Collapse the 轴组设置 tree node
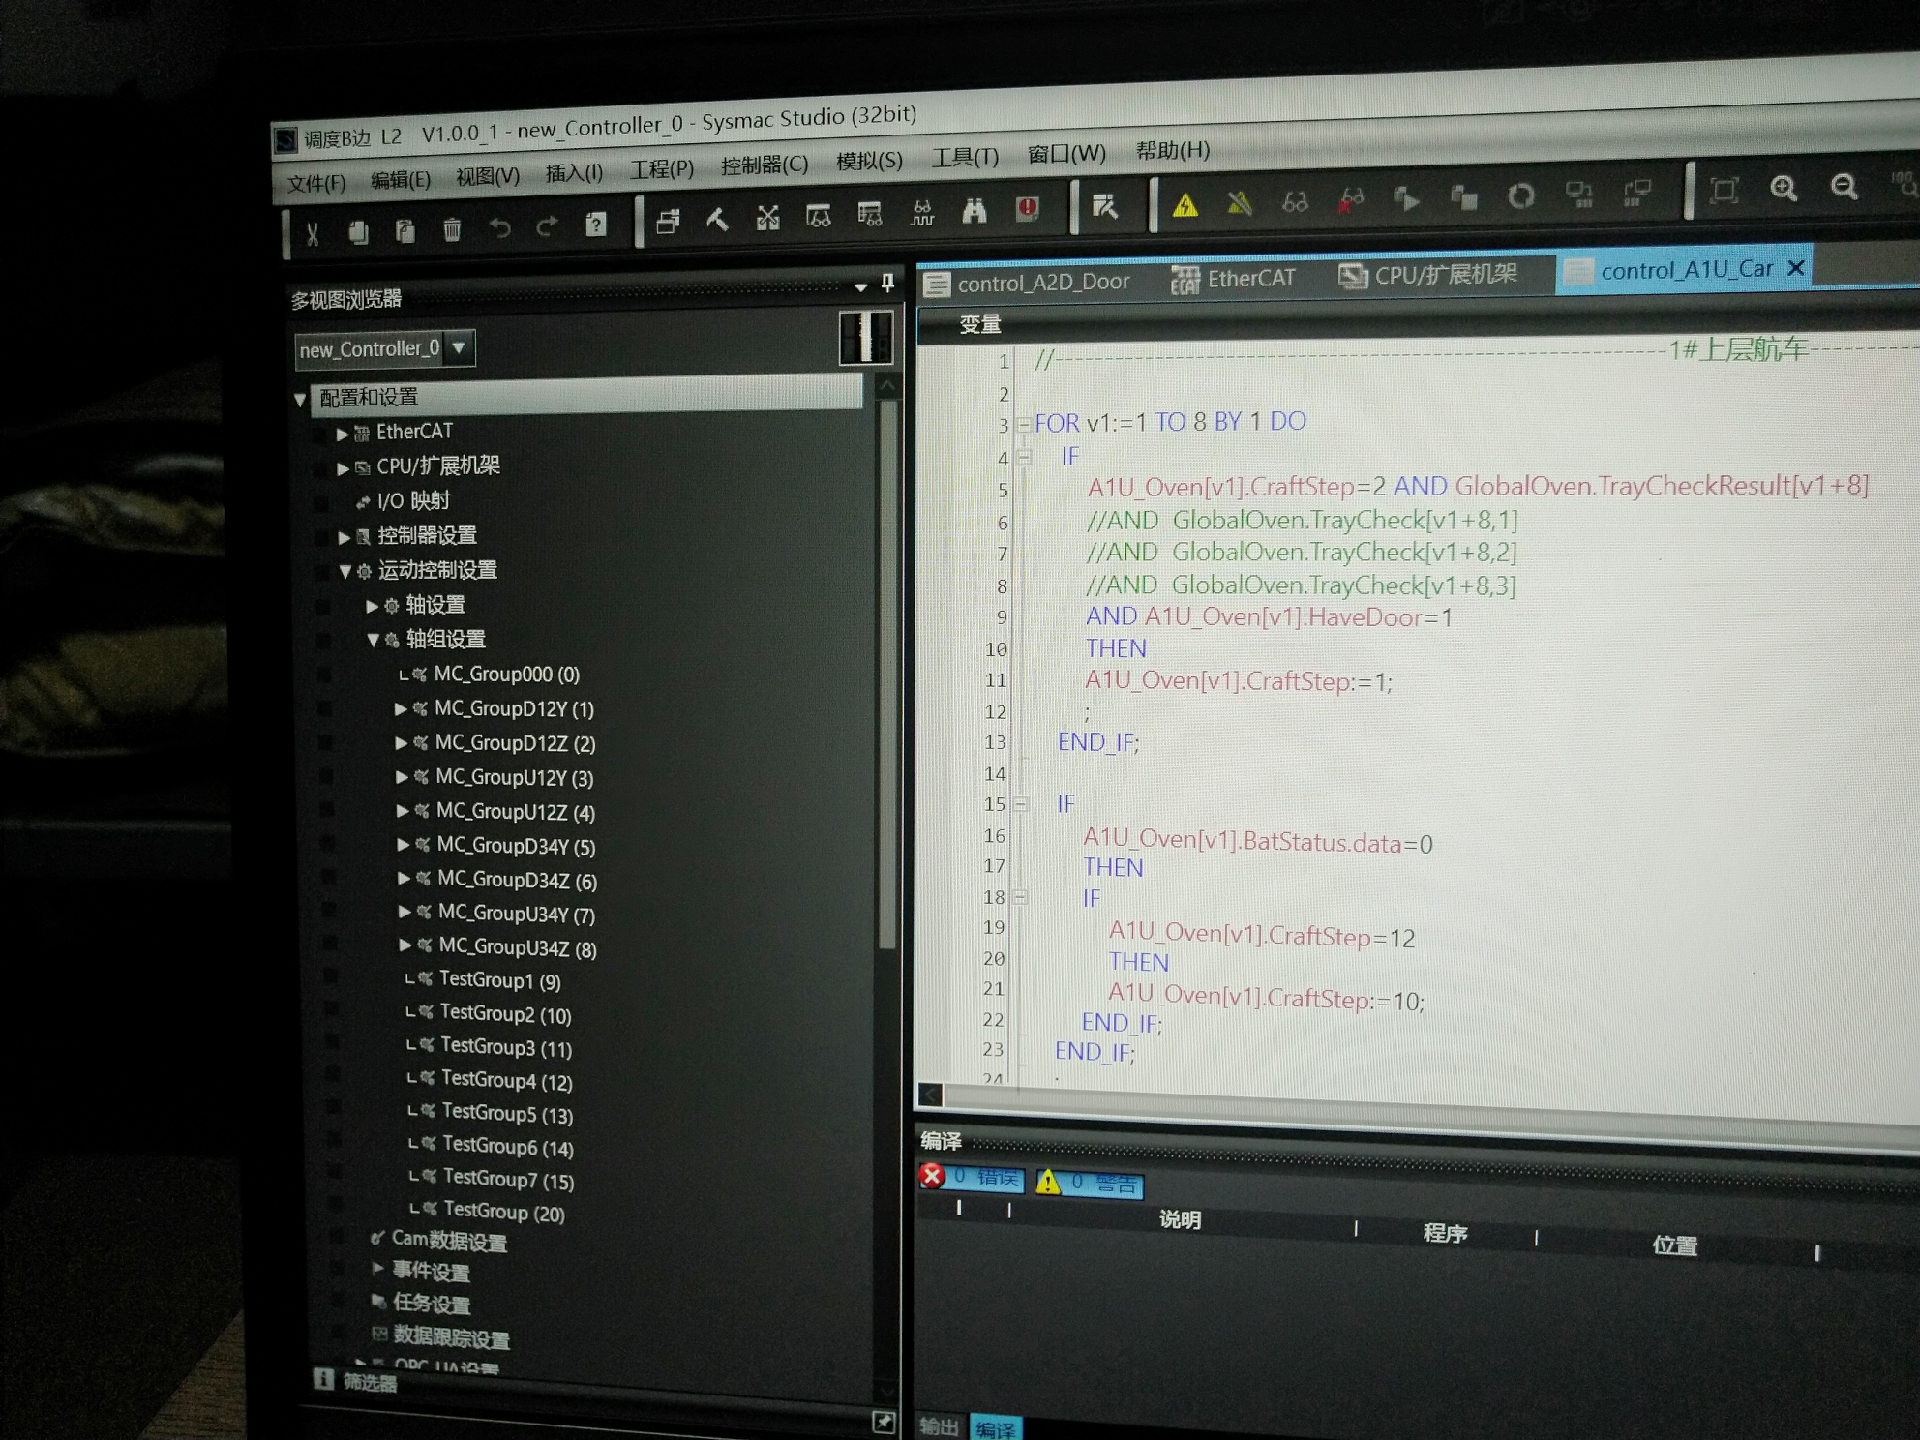Screen dimensions: 1920x1440 click(373, 639)
